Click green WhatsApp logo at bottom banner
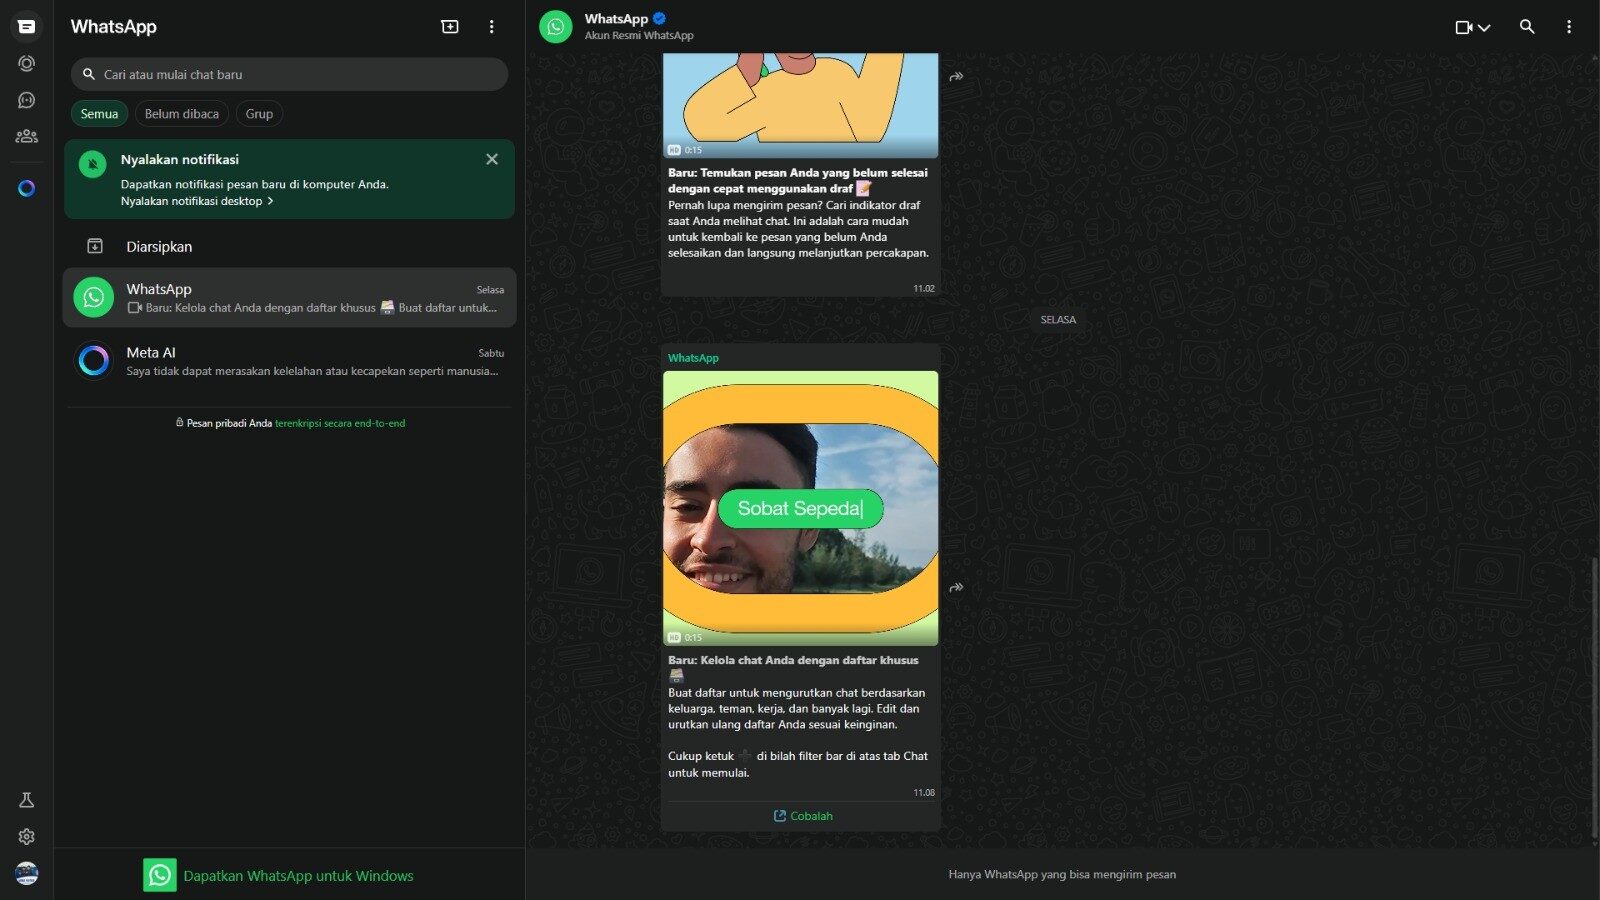The height and width of the screenshot is (900, 1600). tap(160, 875)
